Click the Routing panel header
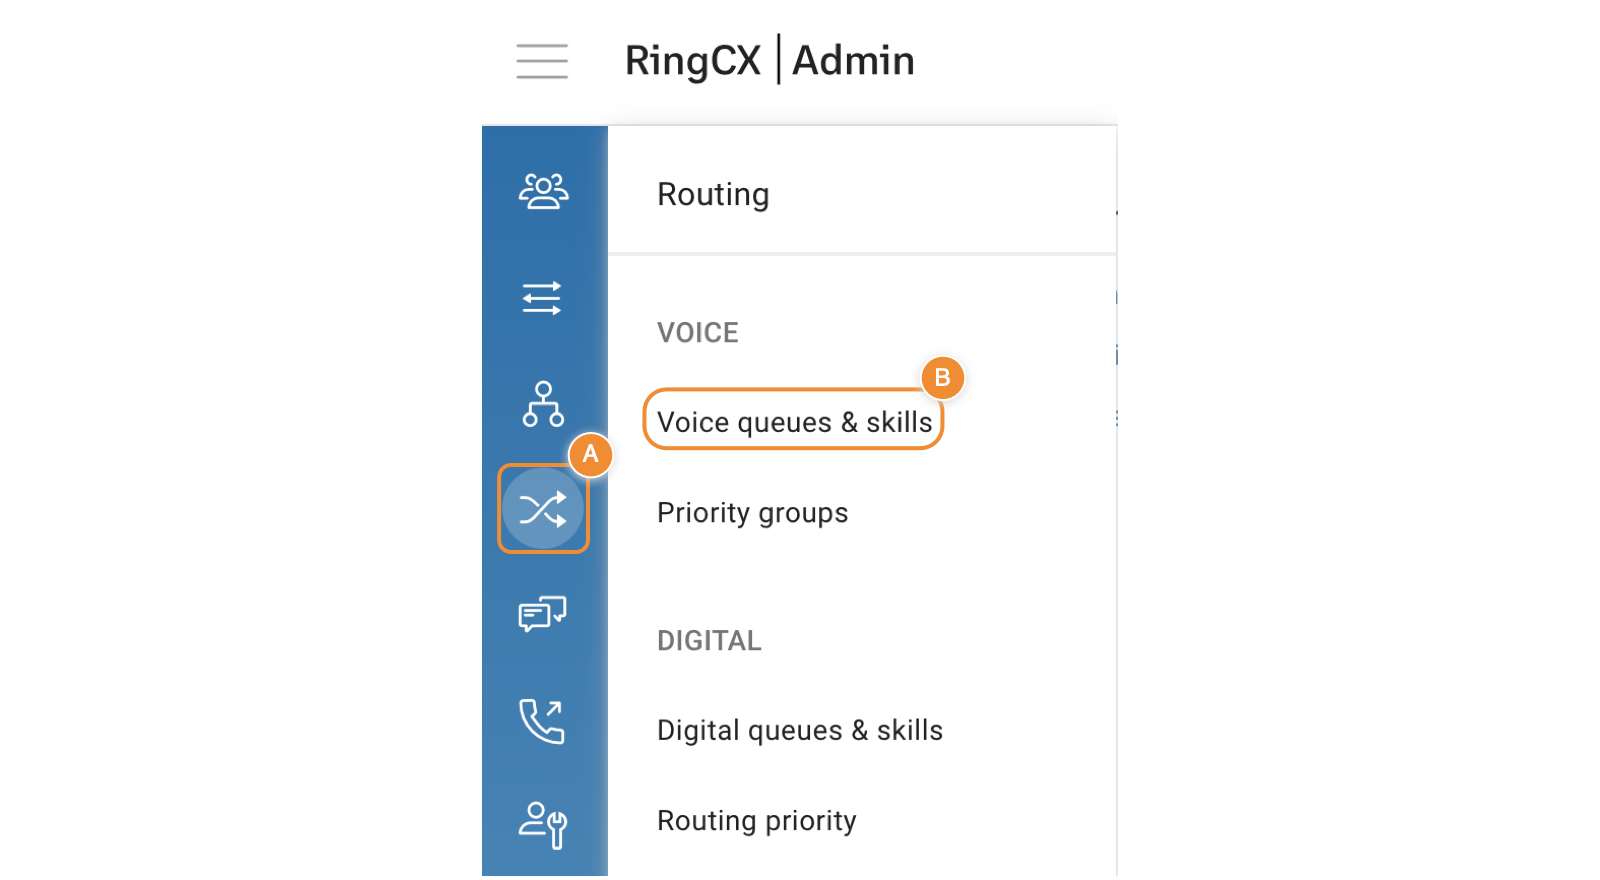1600x880 pixels. coord(713,194)
